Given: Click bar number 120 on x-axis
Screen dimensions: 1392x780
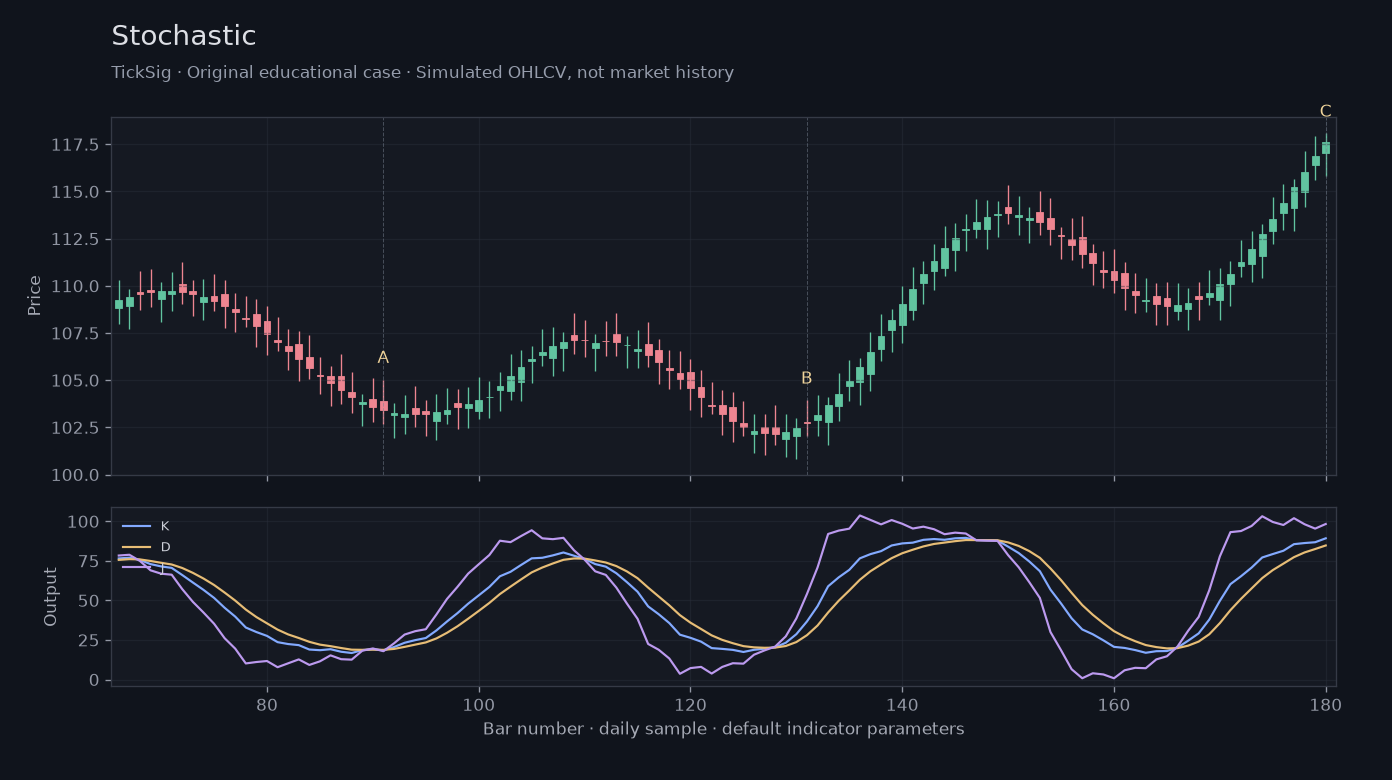Looking at the screenshot, I should coord(690,704).
